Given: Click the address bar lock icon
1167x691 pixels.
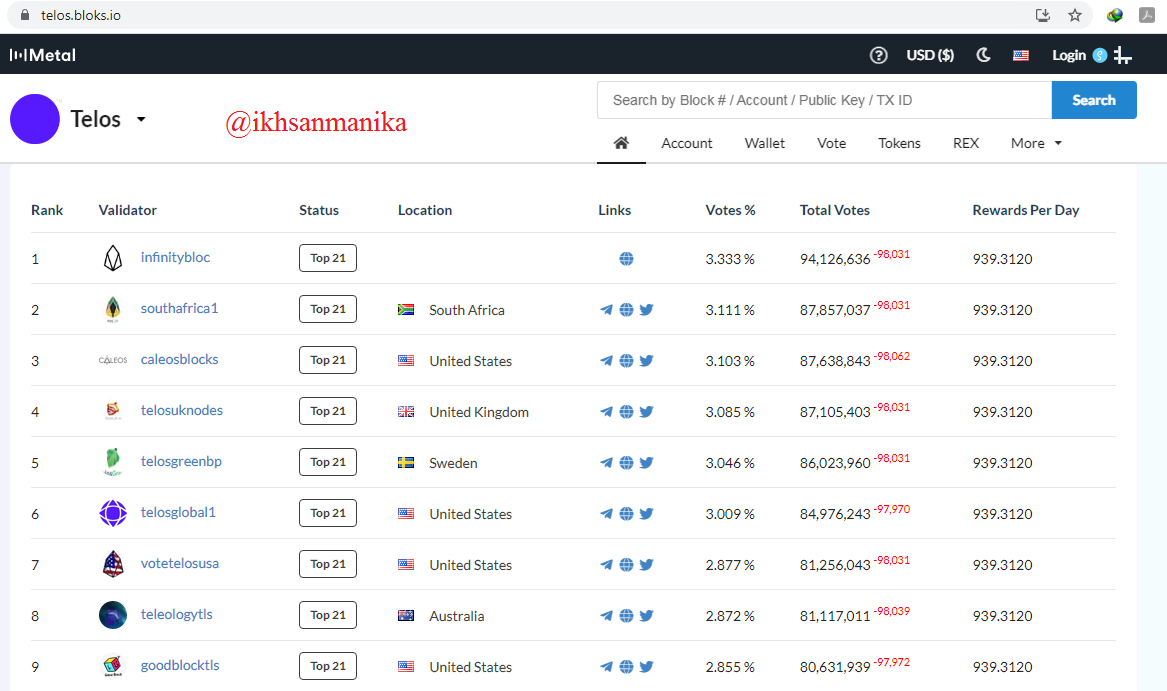Looking at the screenshot, I should (x=25, y=15).
